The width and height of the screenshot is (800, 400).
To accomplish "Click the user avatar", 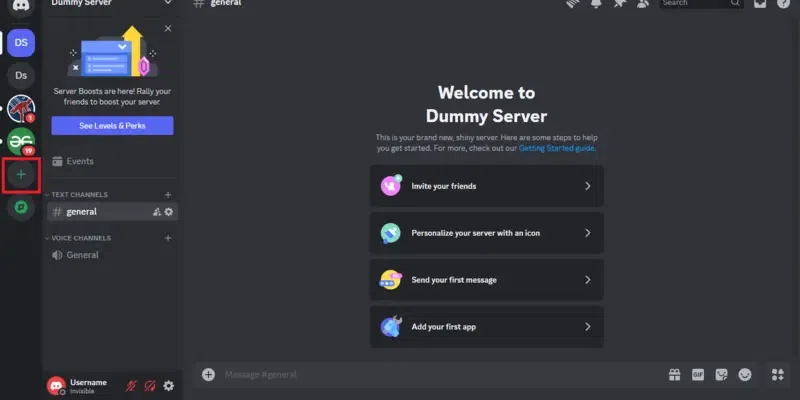I will [56, 386].
